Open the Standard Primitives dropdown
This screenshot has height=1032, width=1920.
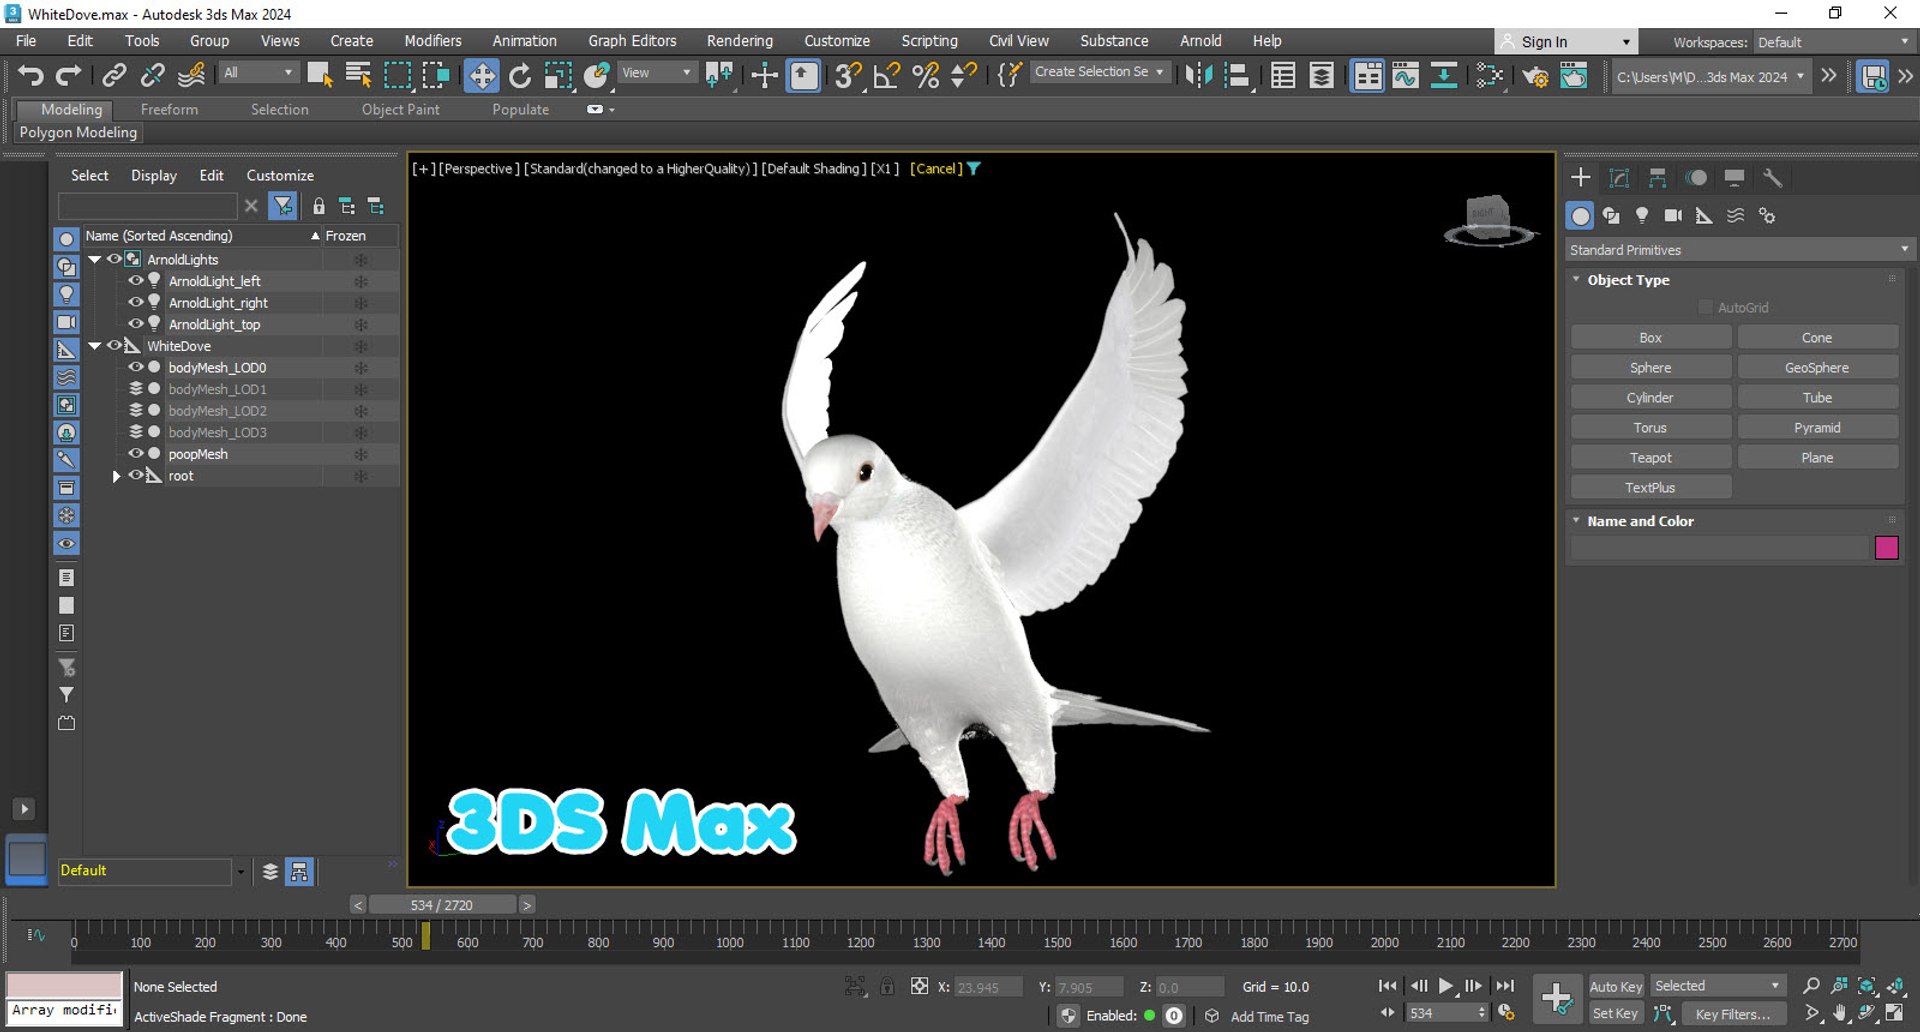click(1739, 250)
